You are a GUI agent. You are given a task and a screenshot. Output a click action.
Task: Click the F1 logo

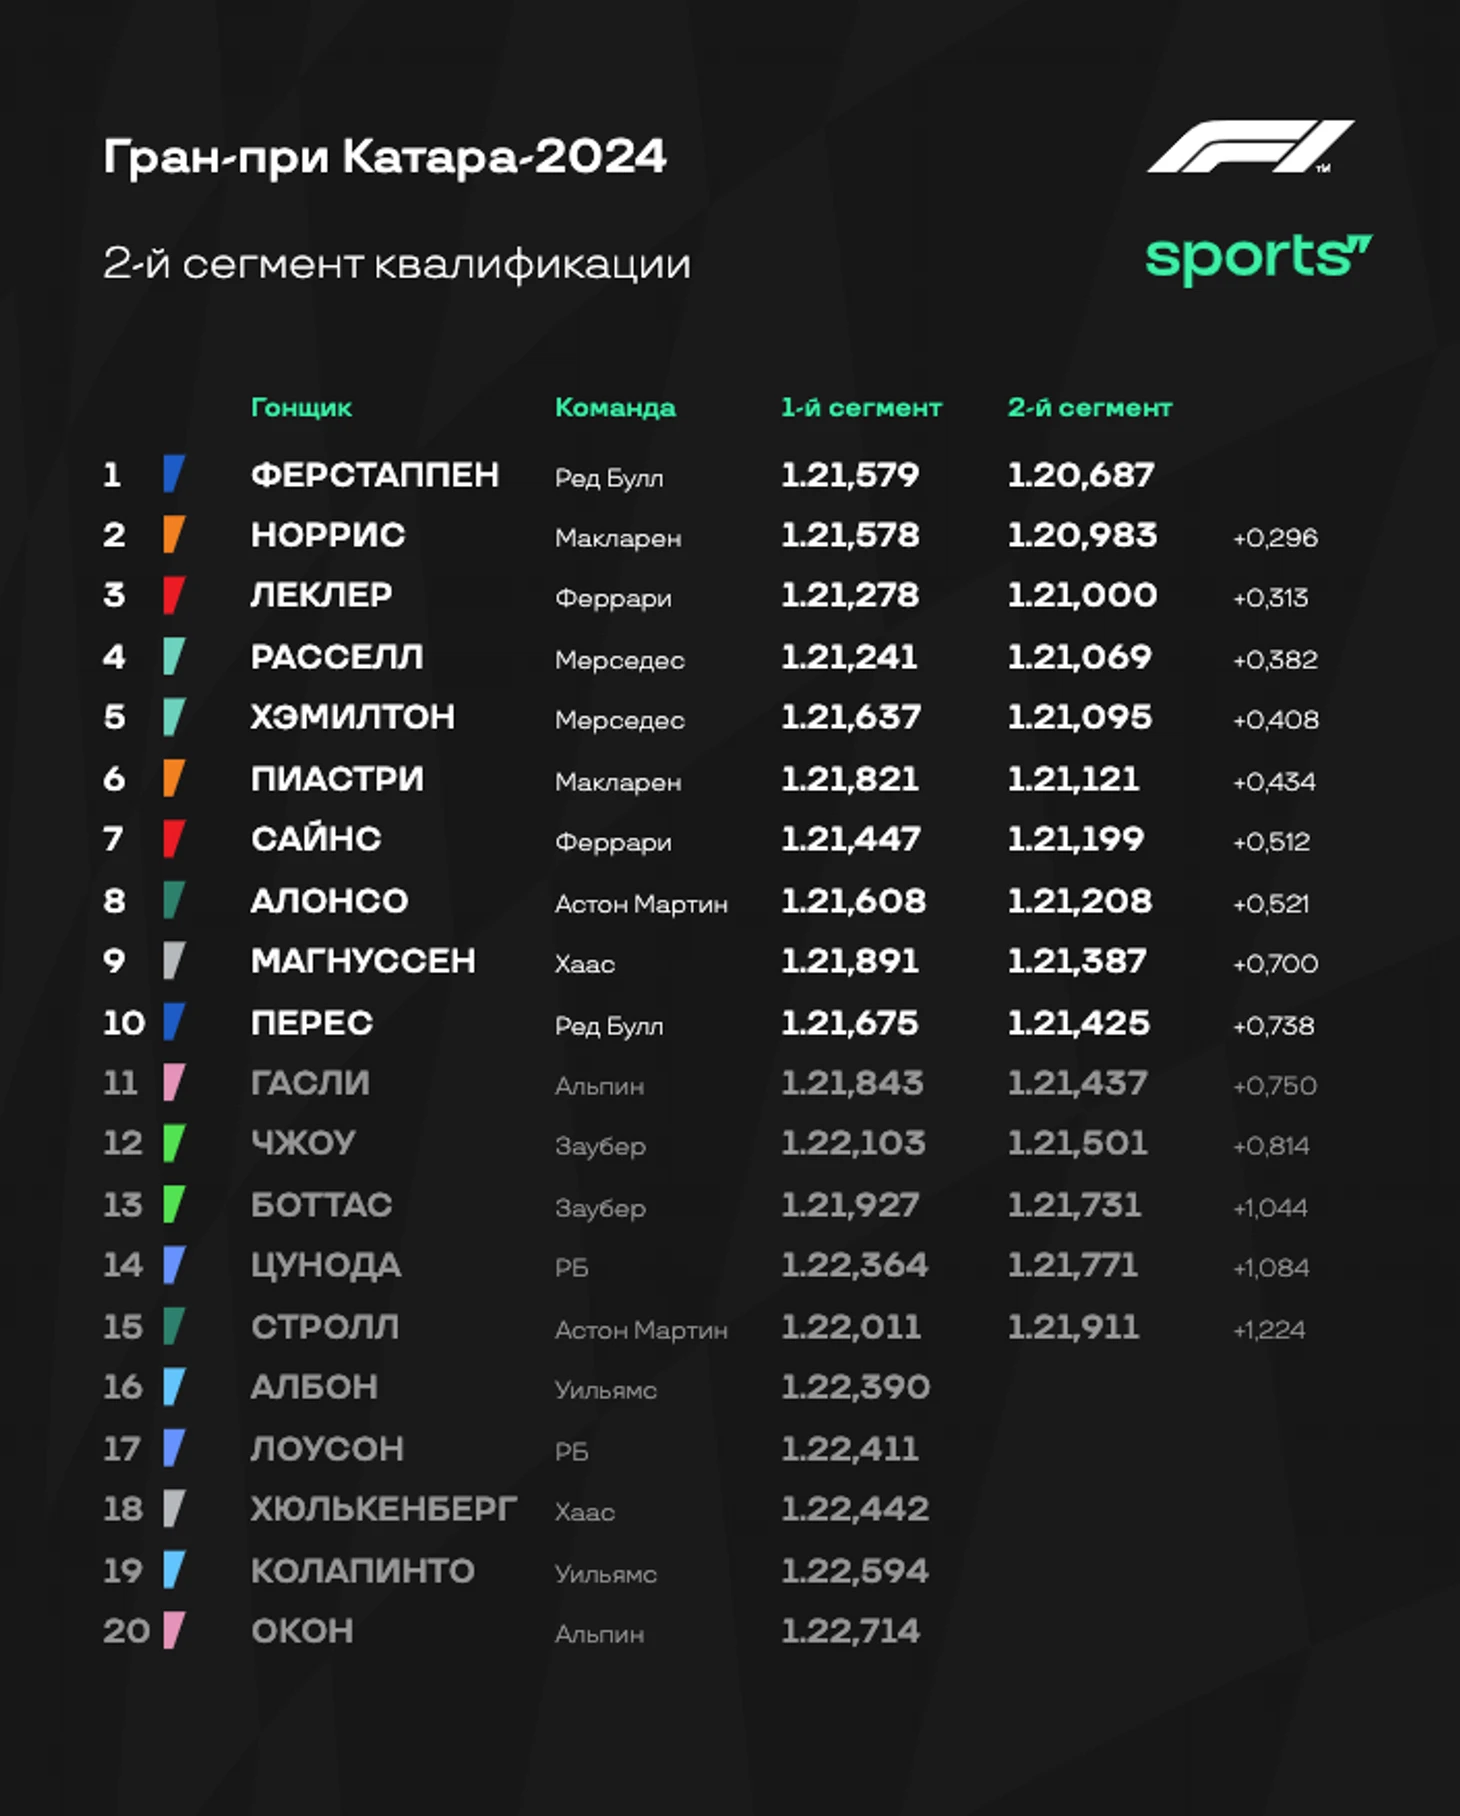point(1250,147)
